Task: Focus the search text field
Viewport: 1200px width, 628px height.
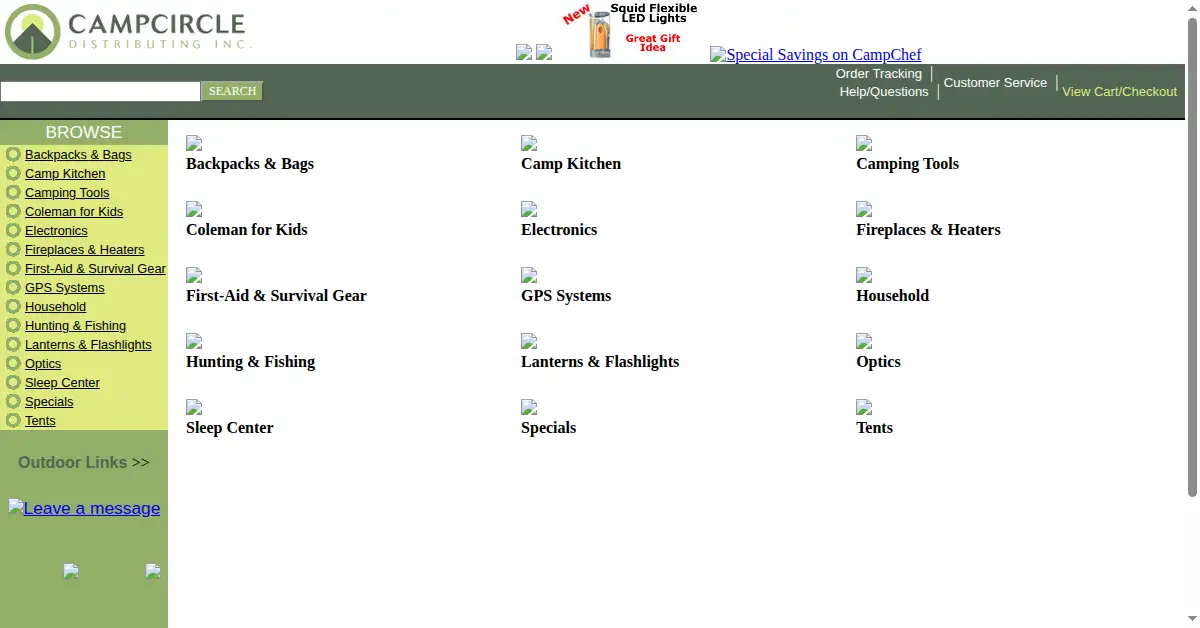Action: pos(100,91)
